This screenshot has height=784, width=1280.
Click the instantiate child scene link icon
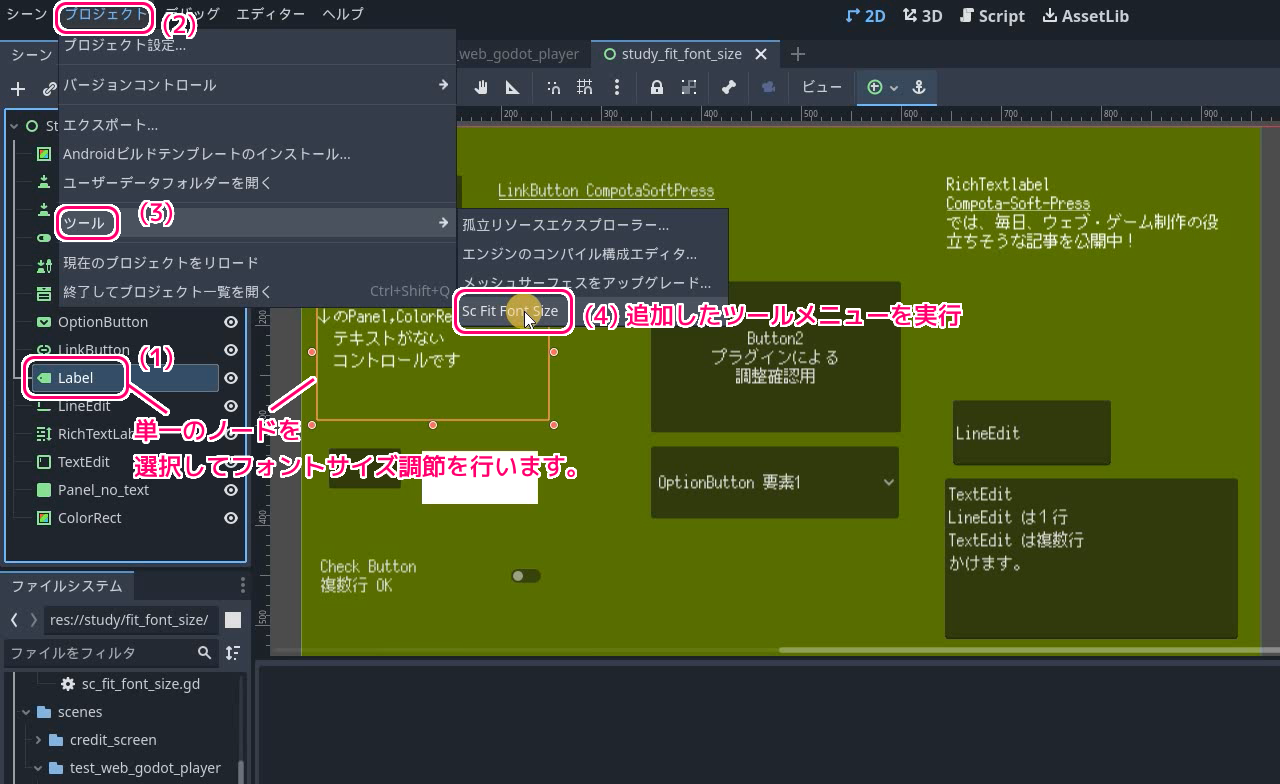pyautogui.click(x=49, y=89)
